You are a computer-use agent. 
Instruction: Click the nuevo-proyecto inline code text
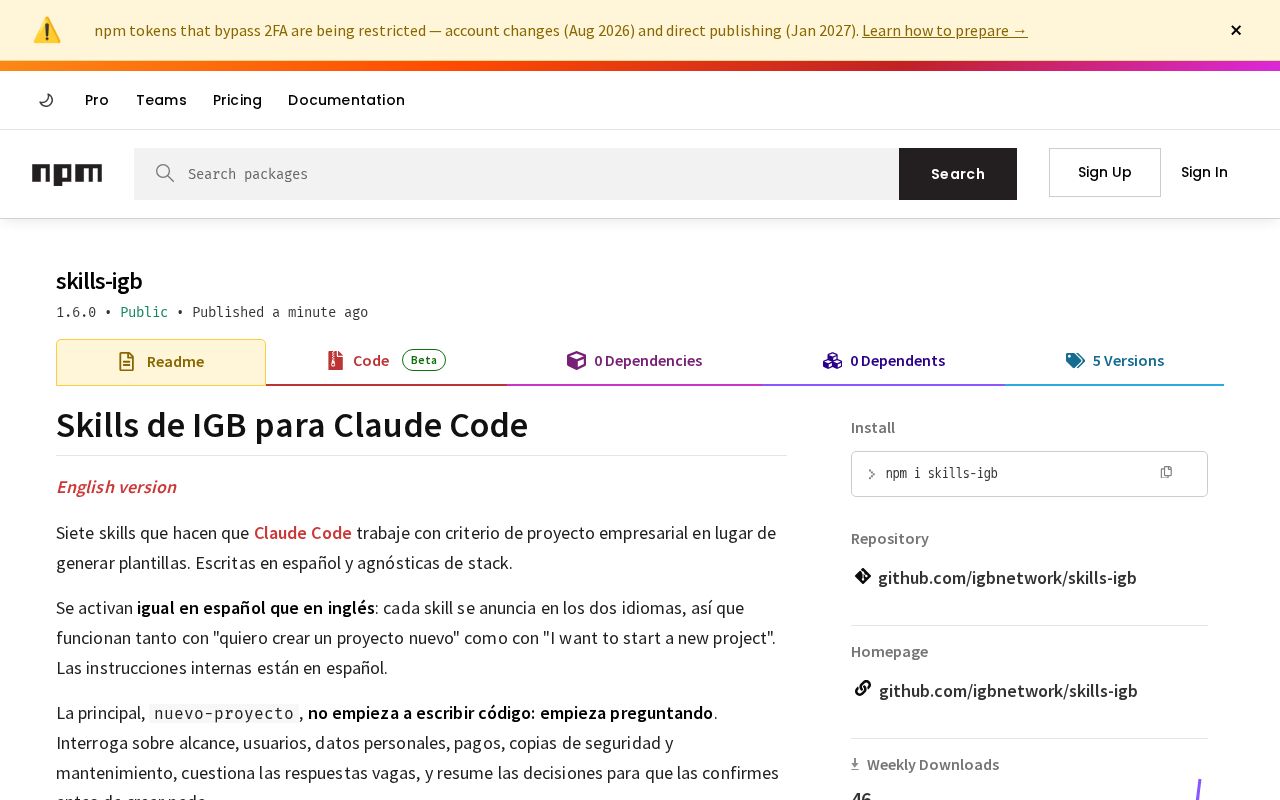pyautogui.click(x=224, y=713)
